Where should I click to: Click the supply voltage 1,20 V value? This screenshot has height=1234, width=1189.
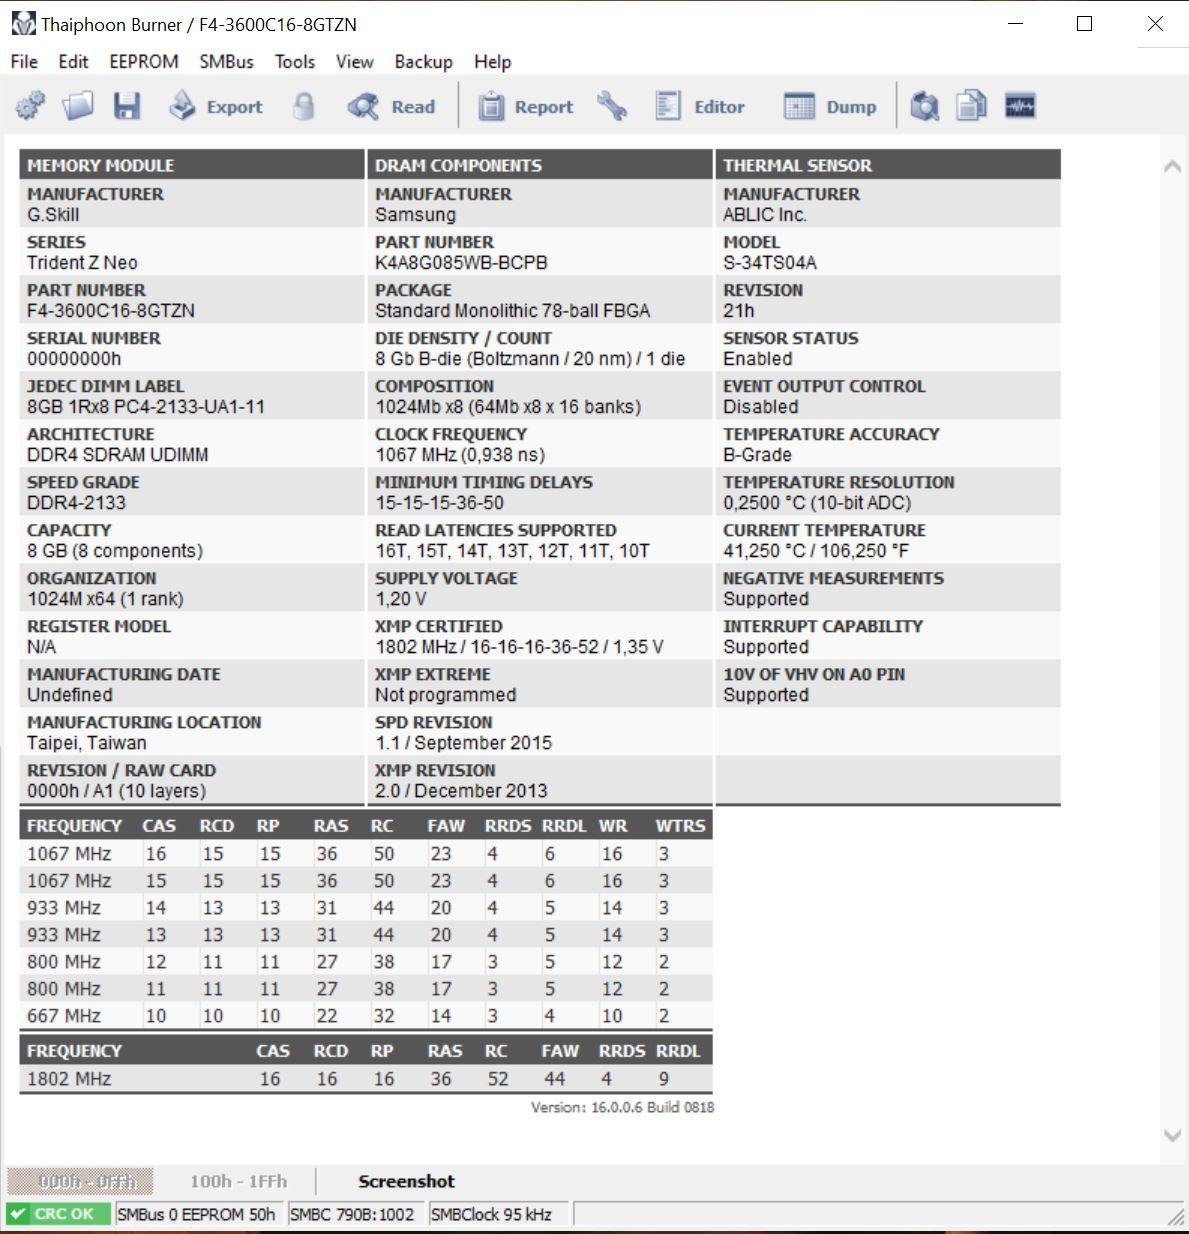click(x=400, y=599)
